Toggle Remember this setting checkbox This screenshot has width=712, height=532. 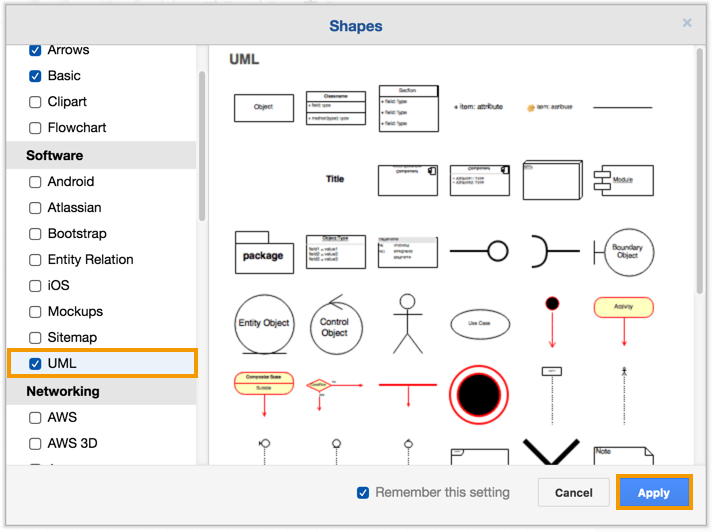tap(363, 492)
